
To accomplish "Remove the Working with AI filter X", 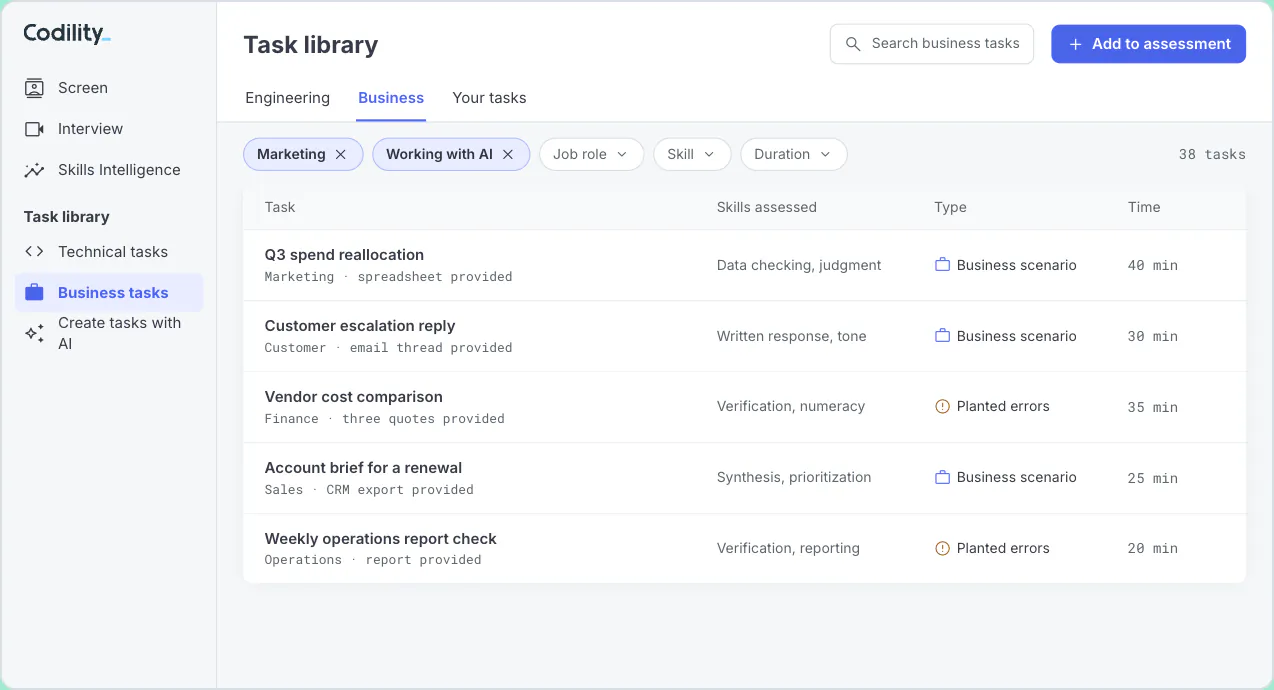I will pos(508,154).
